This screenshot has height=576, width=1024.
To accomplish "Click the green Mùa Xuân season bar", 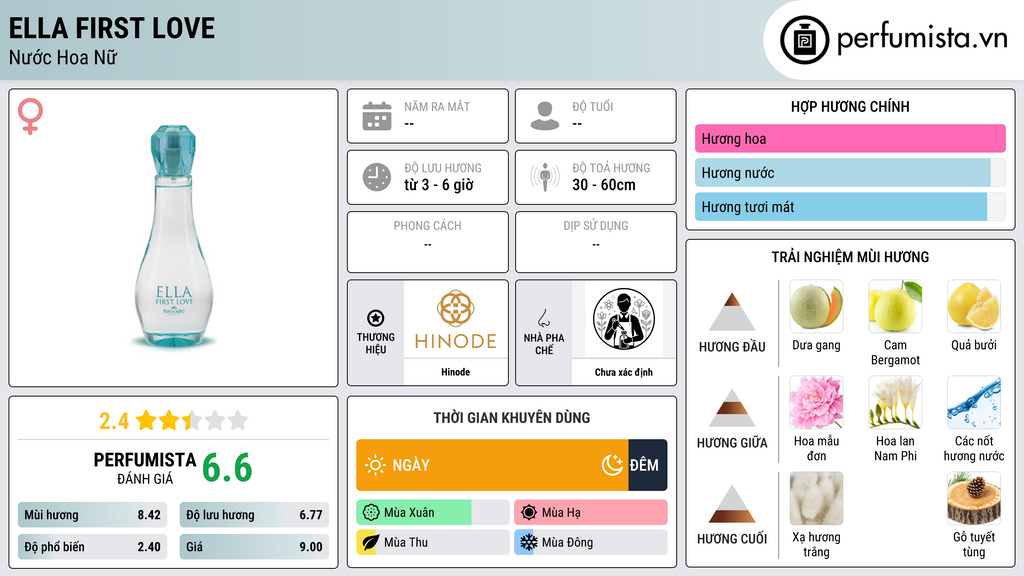I will (433, 513).
